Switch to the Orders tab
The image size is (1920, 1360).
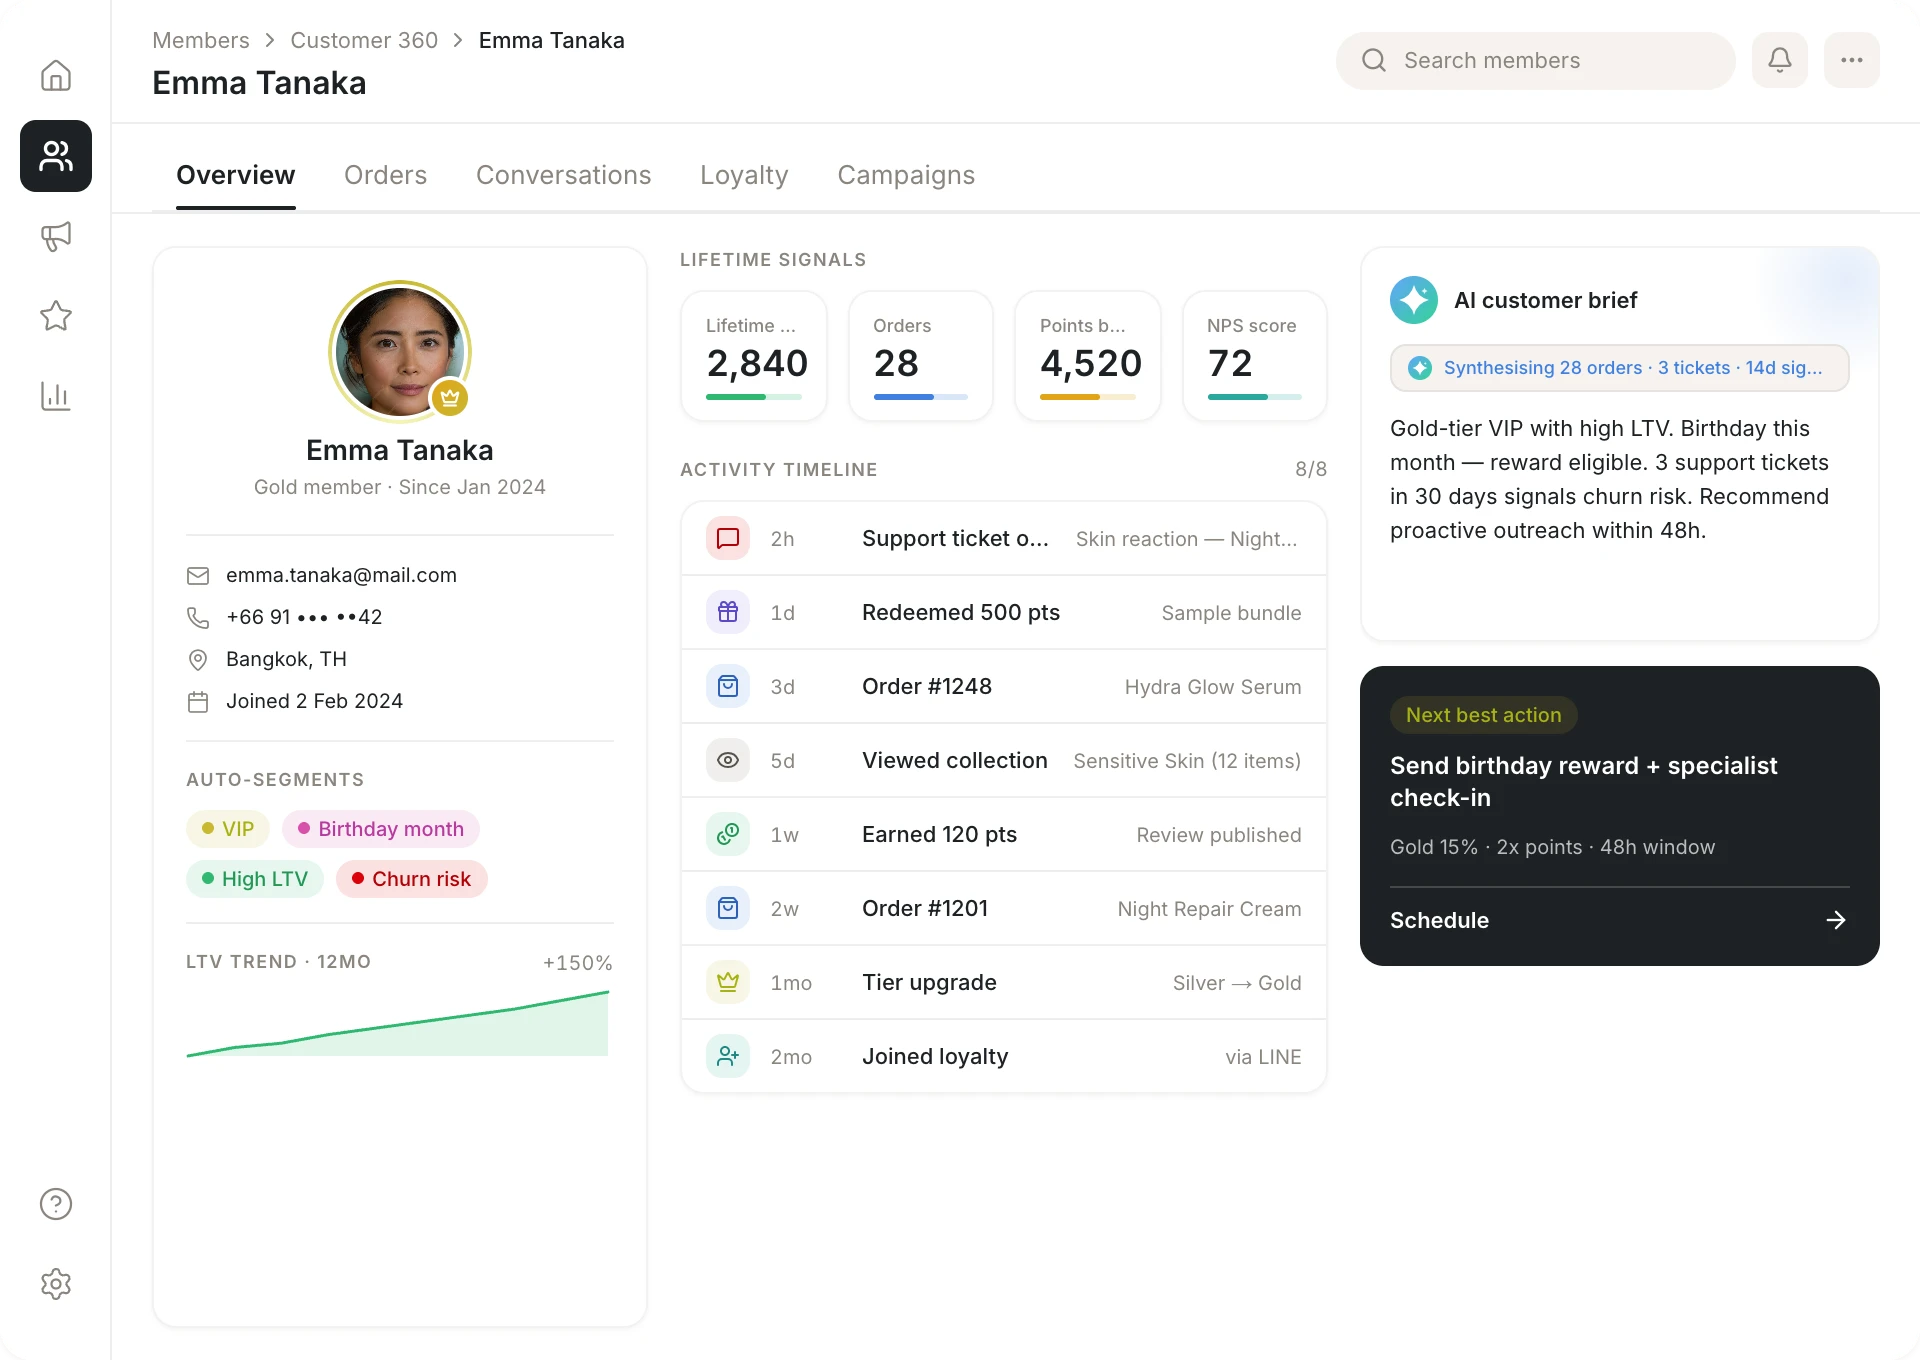point(386,175)
